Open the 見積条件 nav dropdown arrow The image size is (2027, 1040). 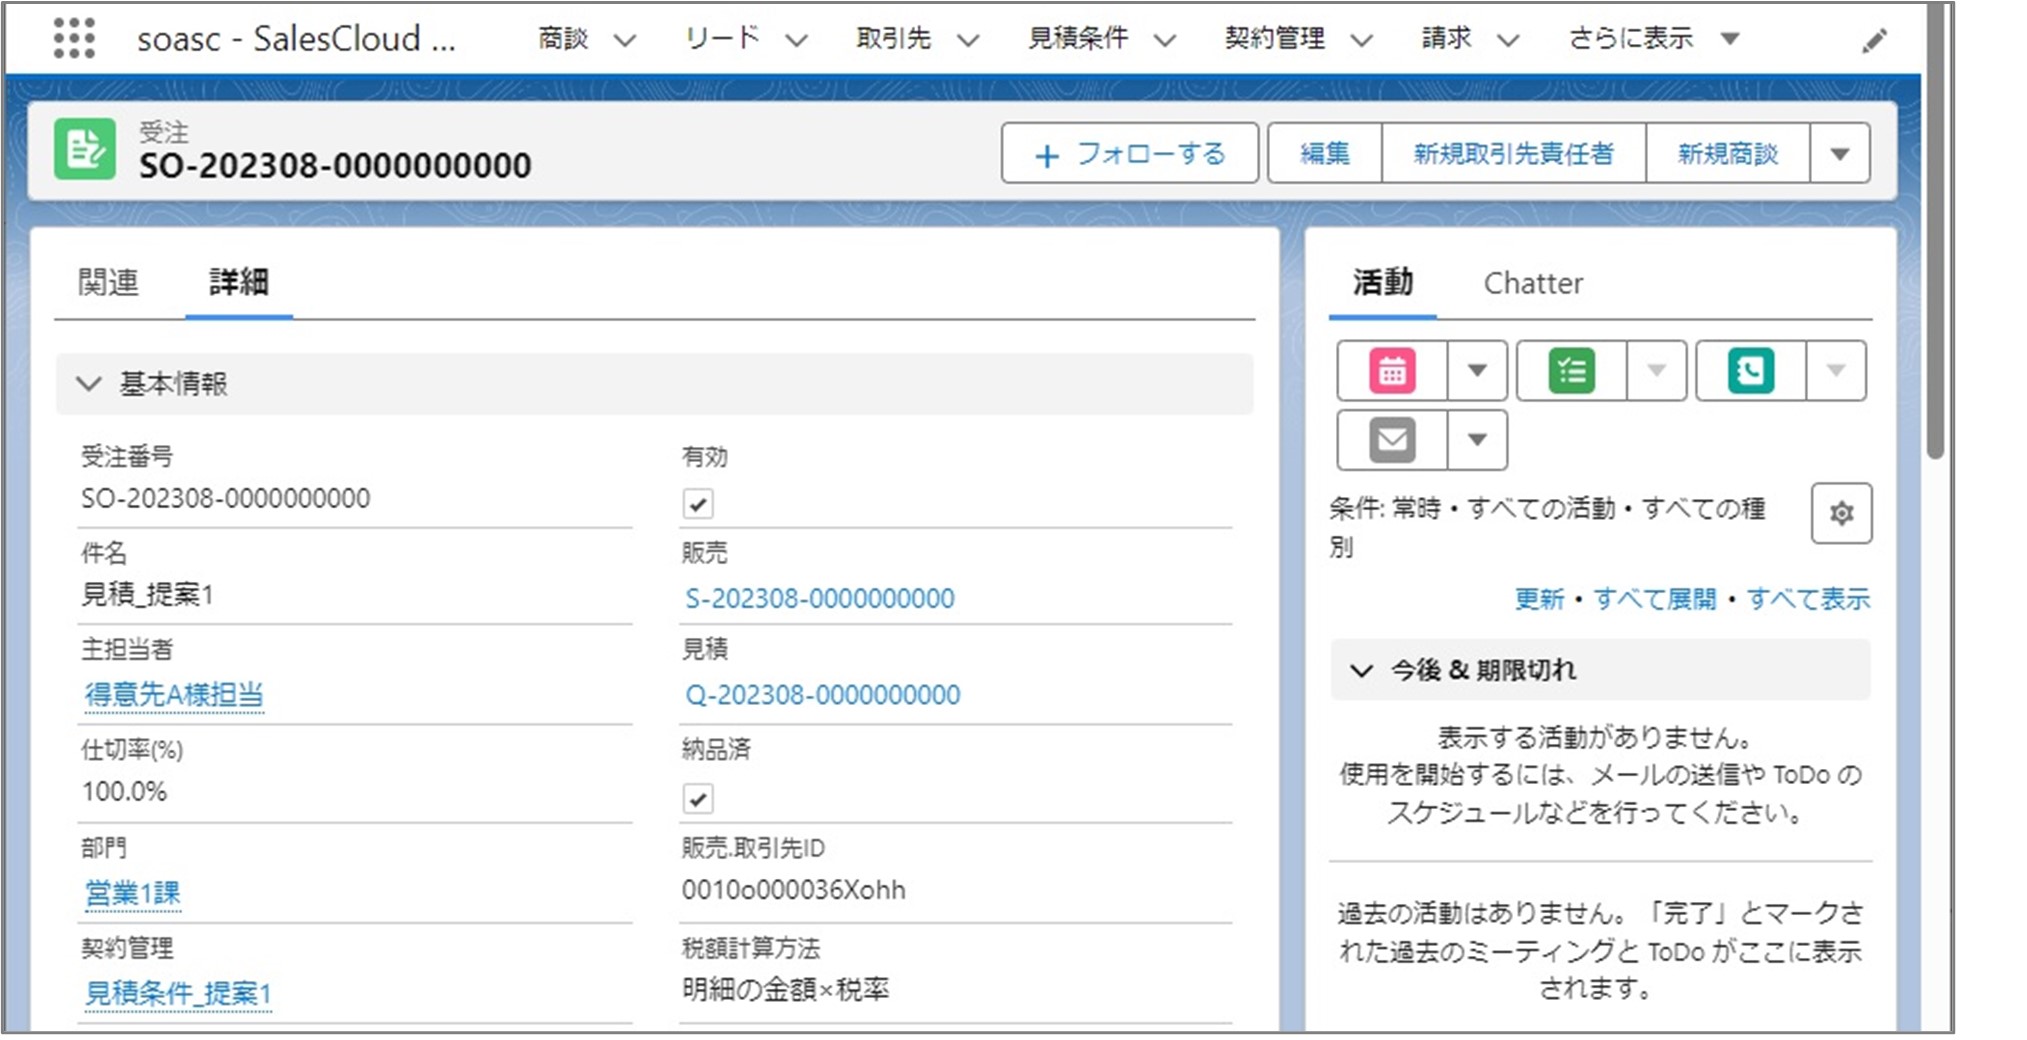point(1164,40)
